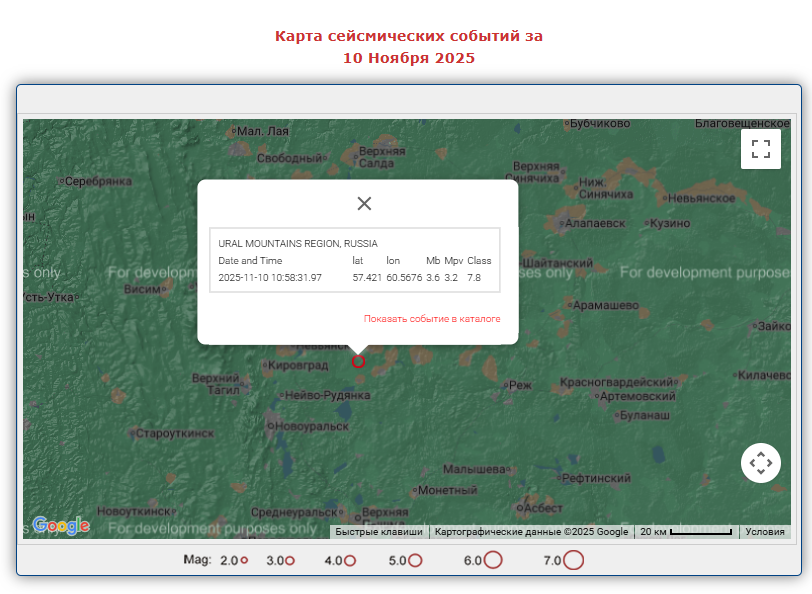Click the Кировград town label
Image resolution: width=812 pixels, height=594 pixels.
pyautogui.click(x=298, y=365)
